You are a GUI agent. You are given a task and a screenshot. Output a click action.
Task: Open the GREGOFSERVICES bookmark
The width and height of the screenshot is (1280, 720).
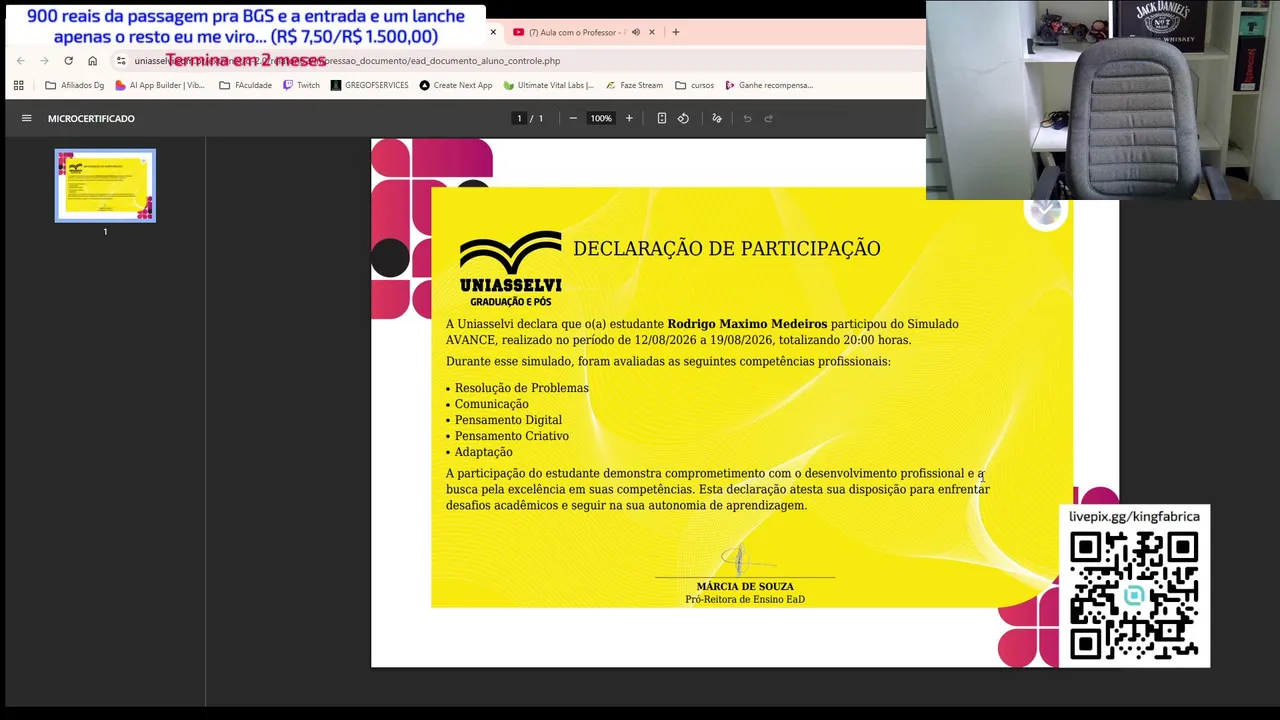[370, 85]
